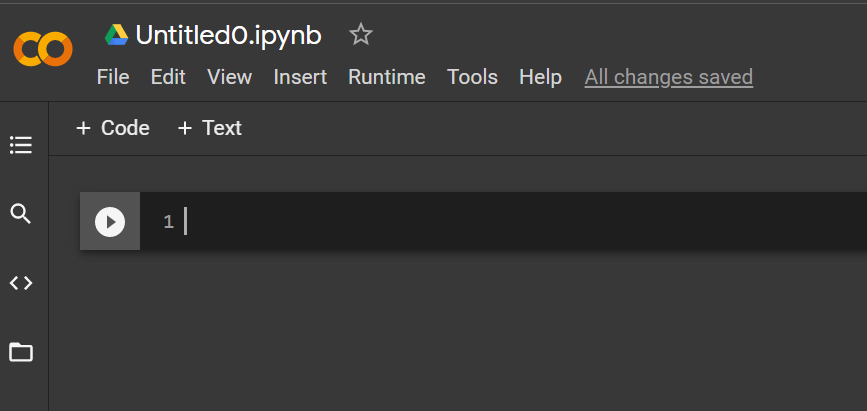The width and height of the screenshot is (867, 411).
Task: Open the code snippets panel icon
Action: tap(21, 283)
